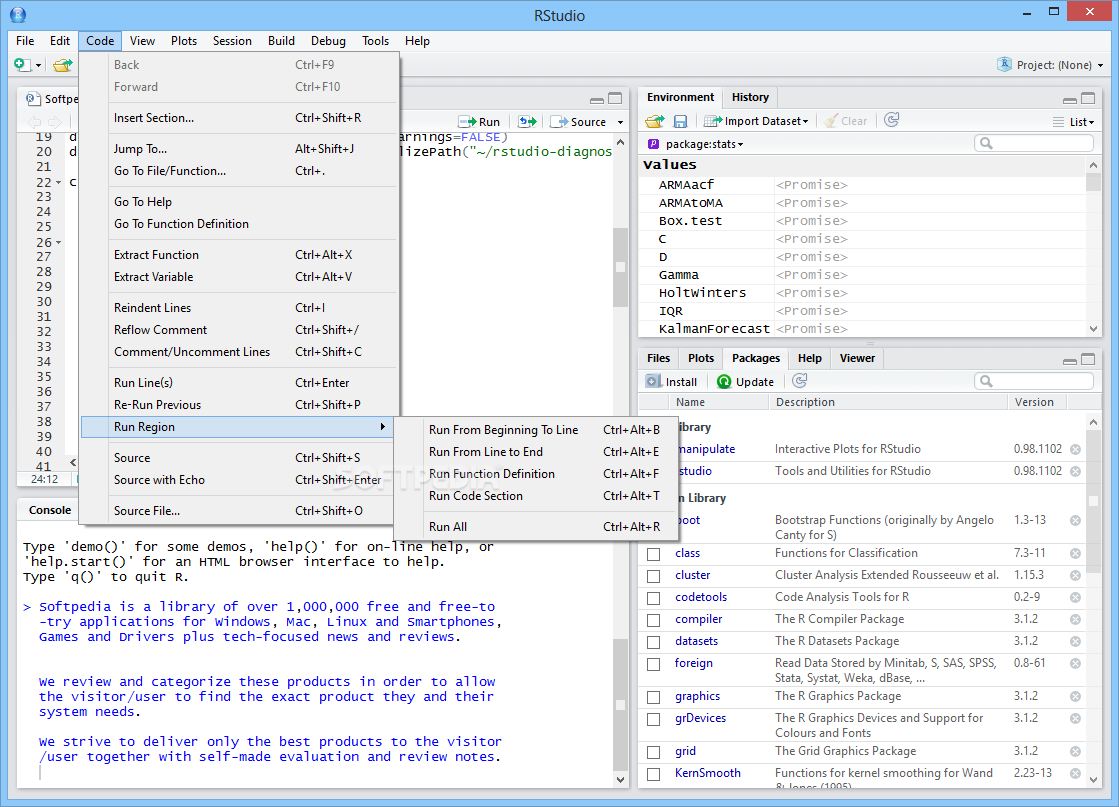
Task: Select Run All from submenu
Action: [536, 527]
